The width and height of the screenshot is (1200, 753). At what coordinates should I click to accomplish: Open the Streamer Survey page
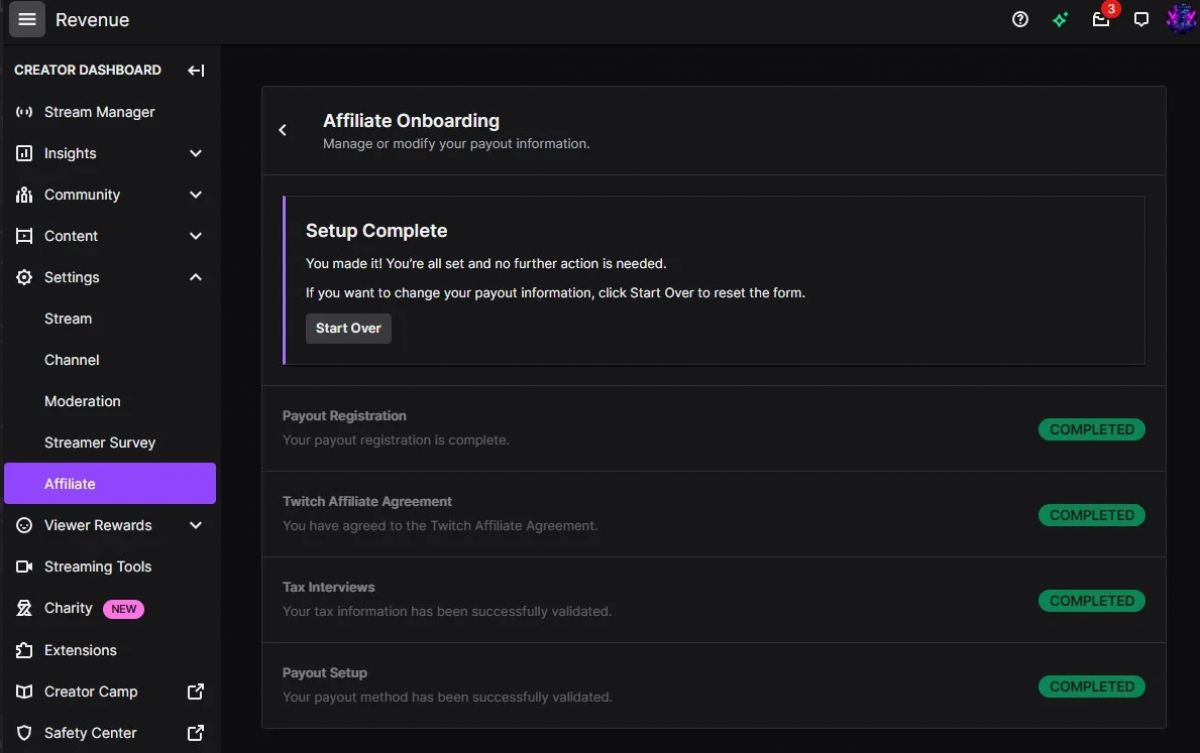110,442
